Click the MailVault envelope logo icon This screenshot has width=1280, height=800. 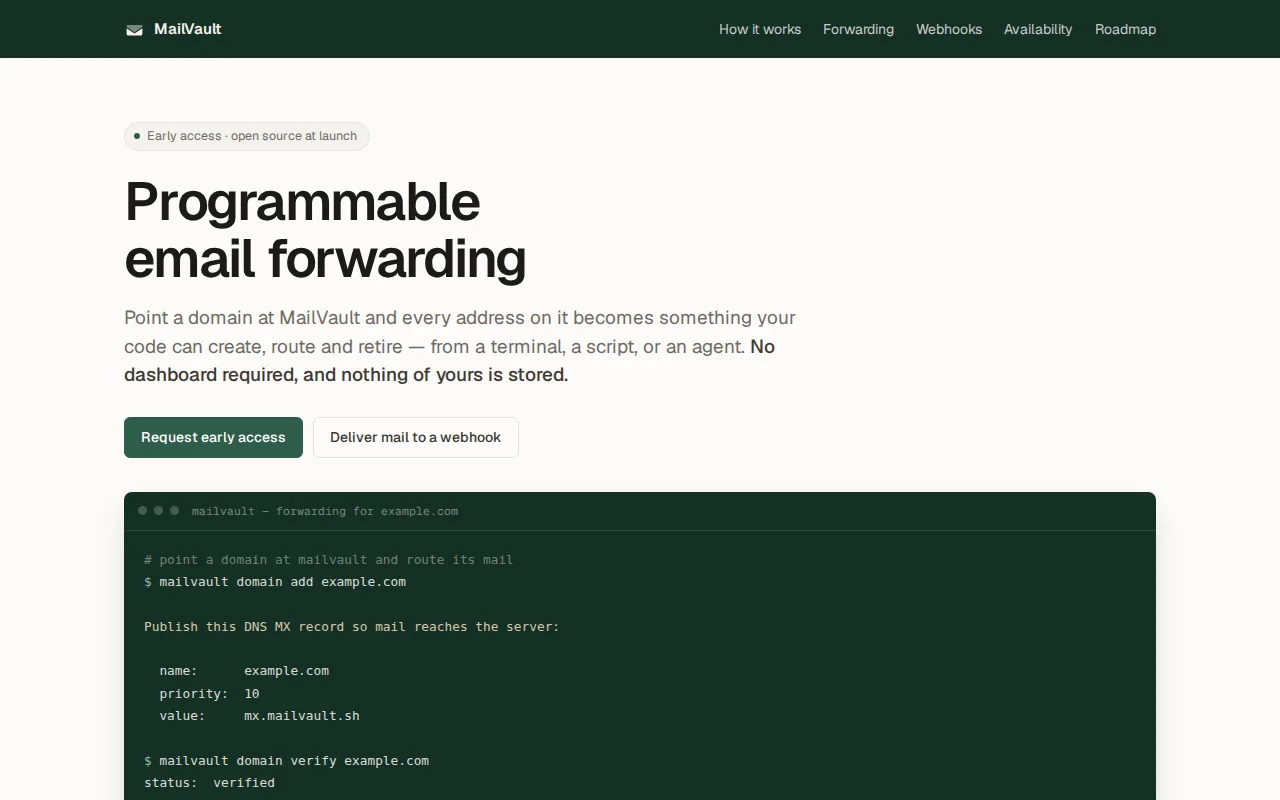click(x=134, y=30)
